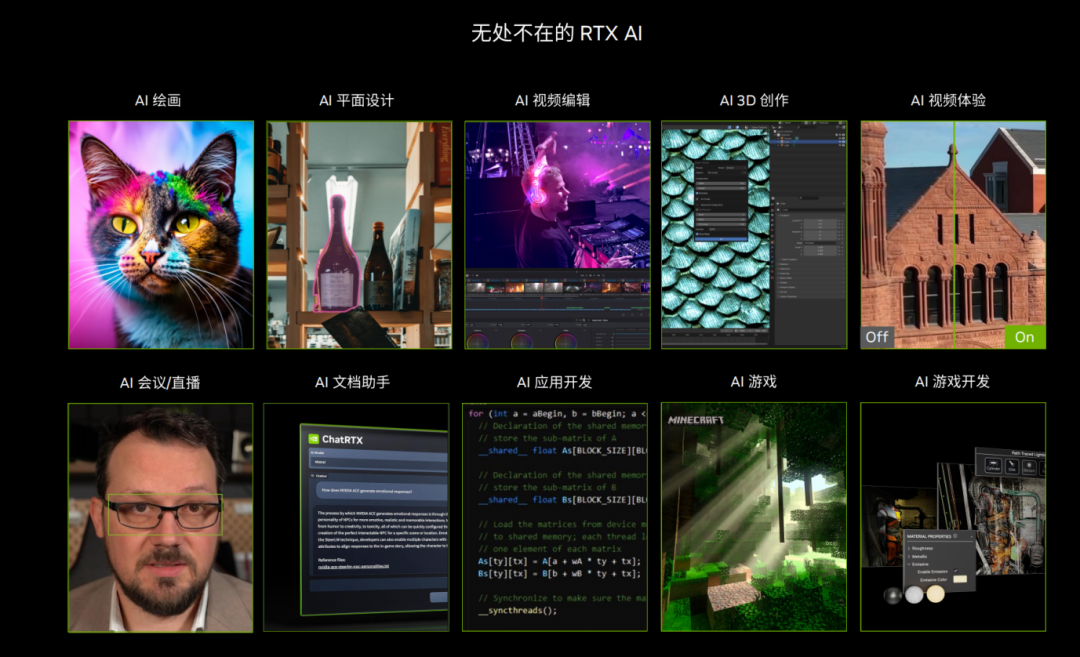This screenshot has width=1080, height=657.
Task: Click the help icon on Material Properties header
Action: click(955, 537)
